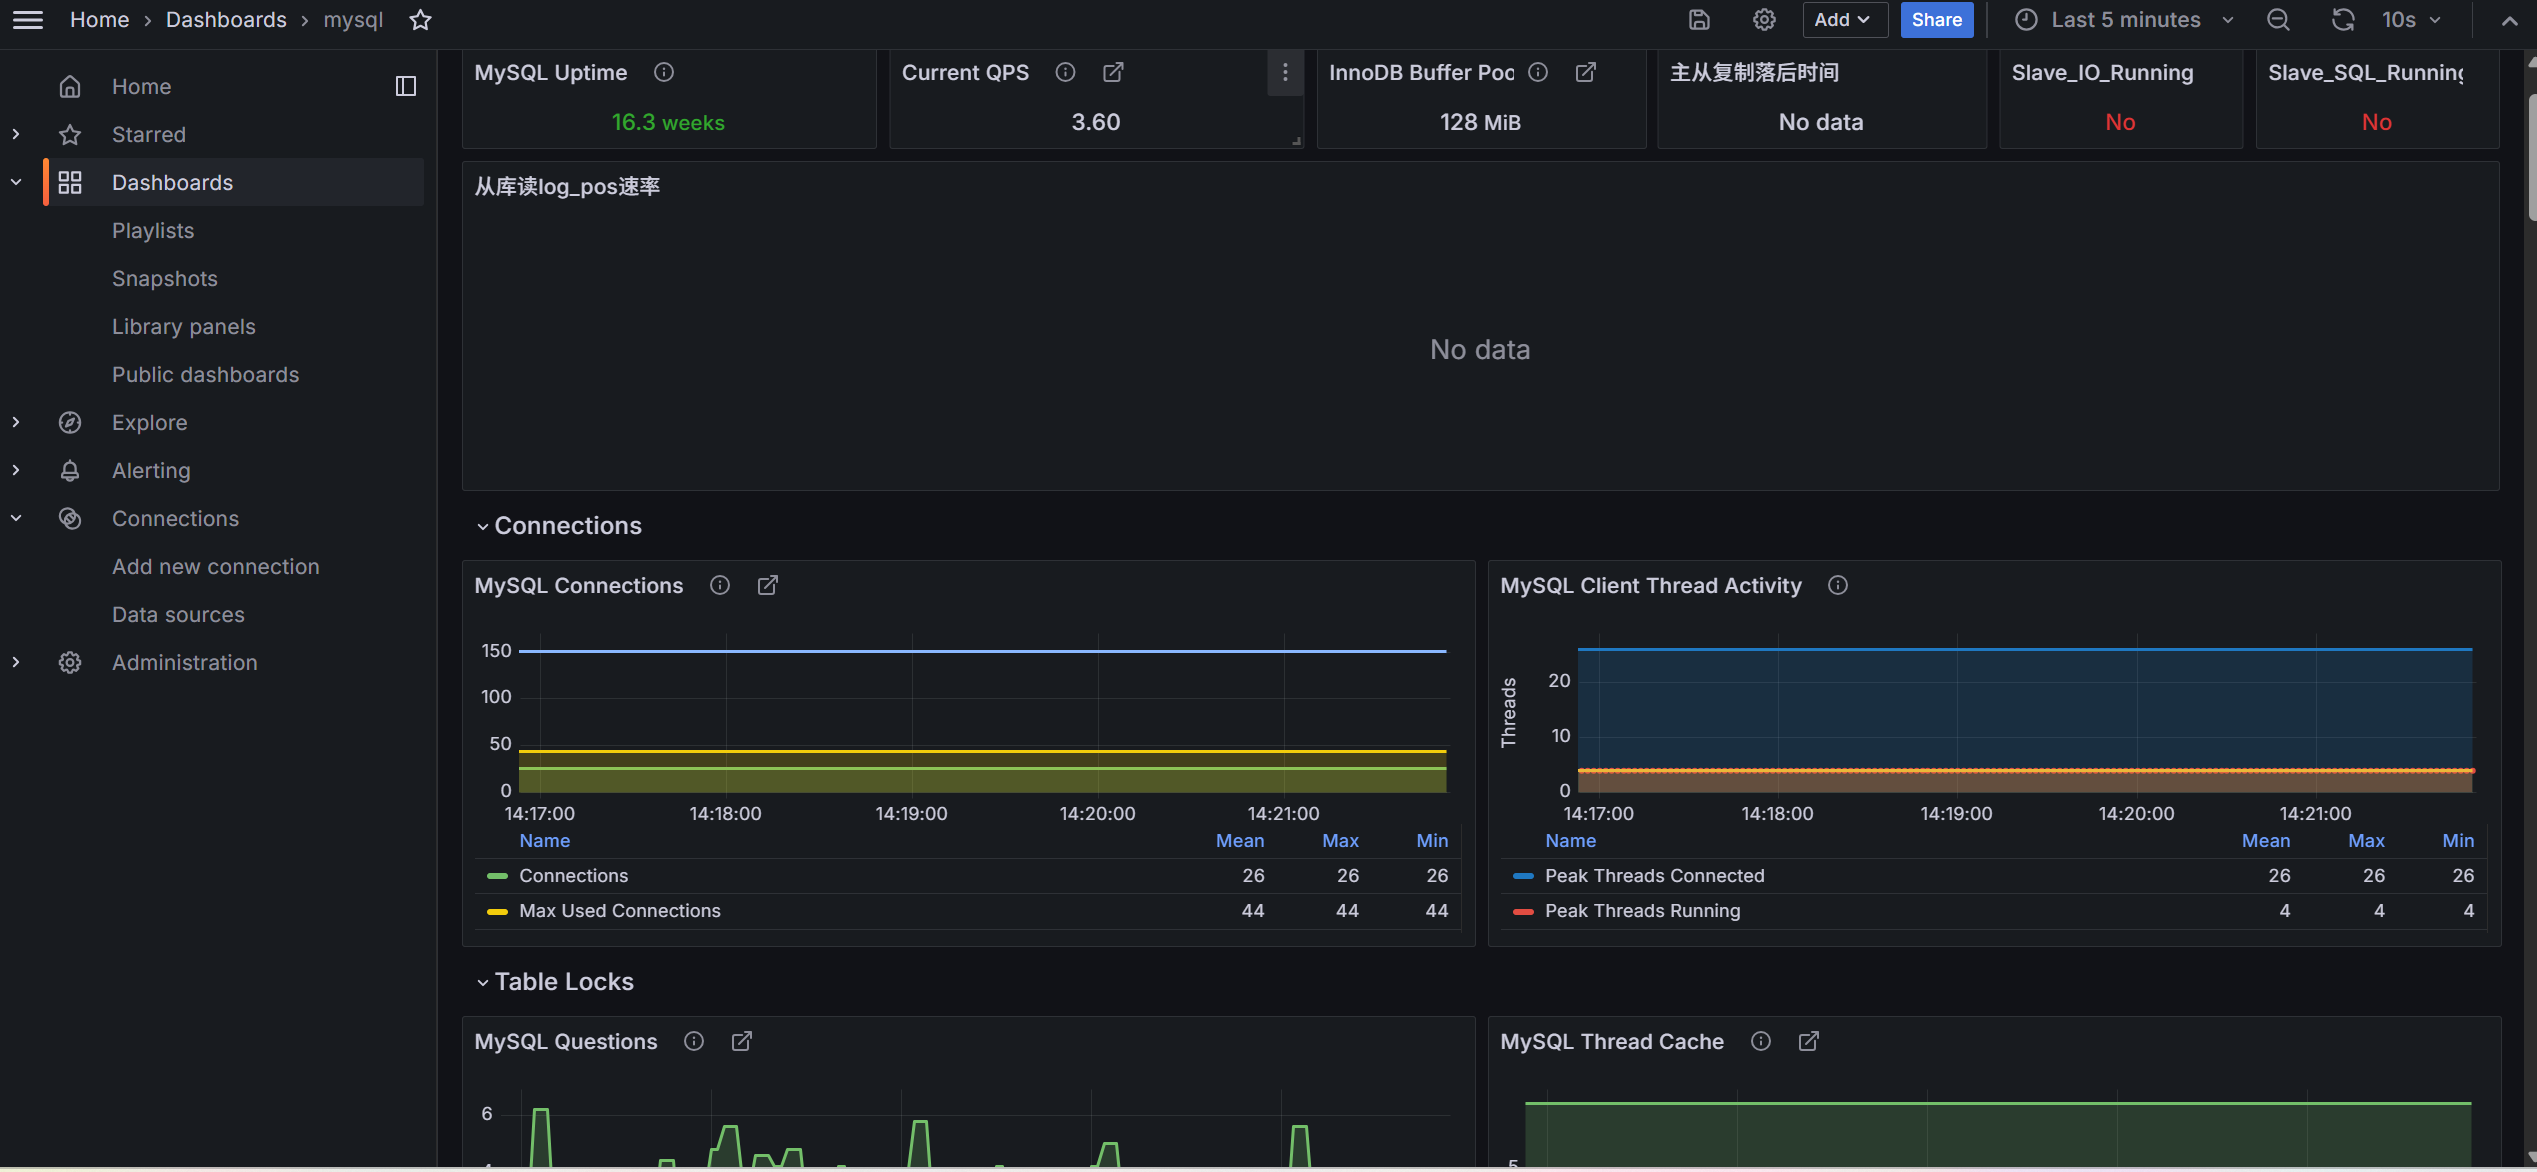Viewport: 2537px width, 1172px height.
Task: Open Explore in the sidebar
Action: (149, 423)
